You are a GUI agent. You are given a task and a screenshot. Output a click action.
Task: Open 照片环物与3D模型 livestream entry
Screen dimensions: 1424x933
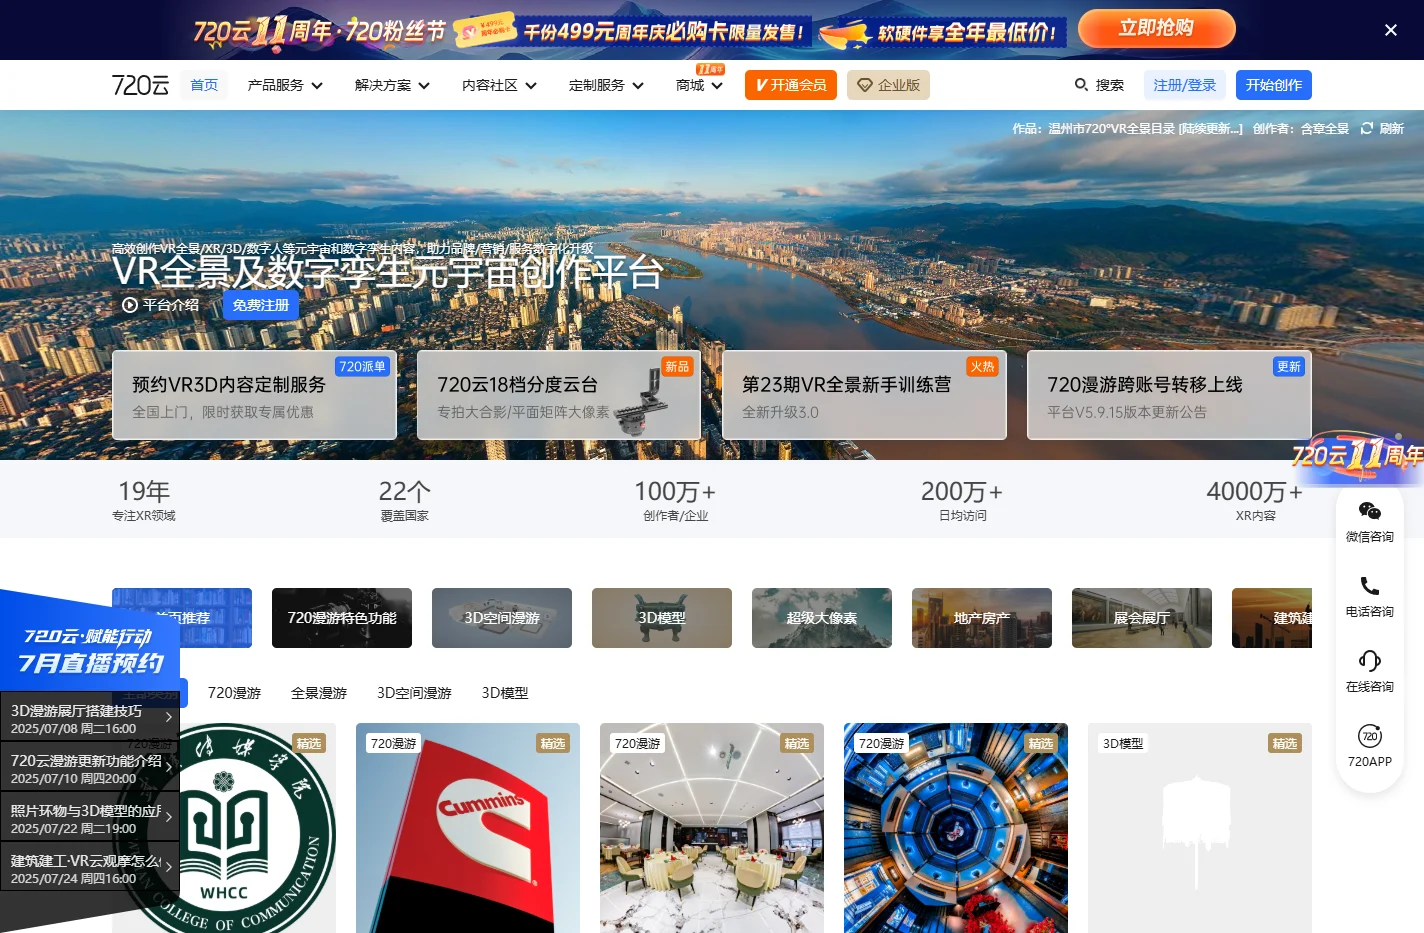click(x=90, y=819)
